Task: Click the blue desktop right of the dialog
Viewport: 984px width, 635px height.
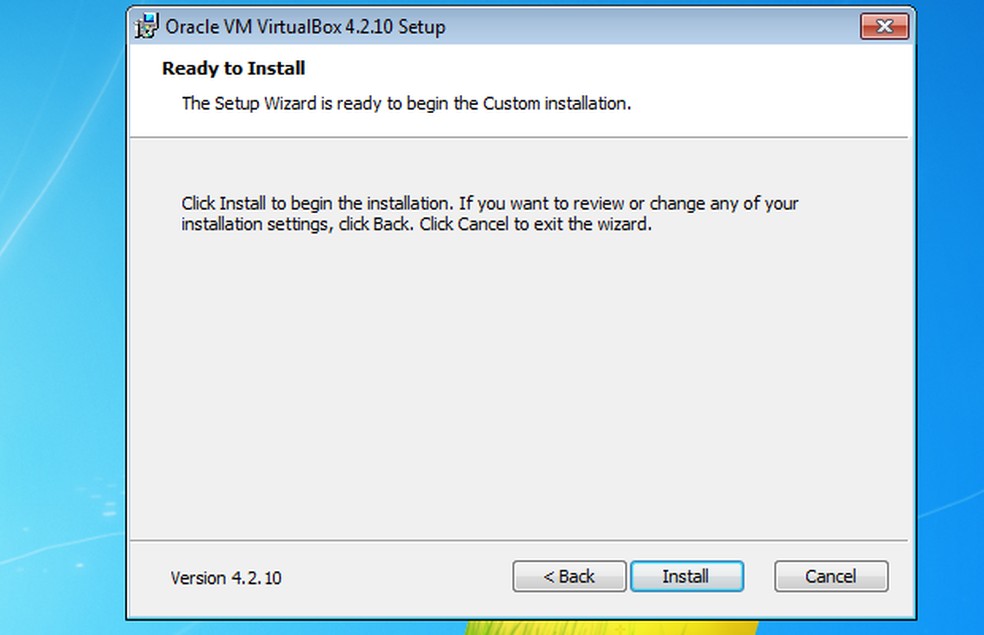Action: (950, 300)
